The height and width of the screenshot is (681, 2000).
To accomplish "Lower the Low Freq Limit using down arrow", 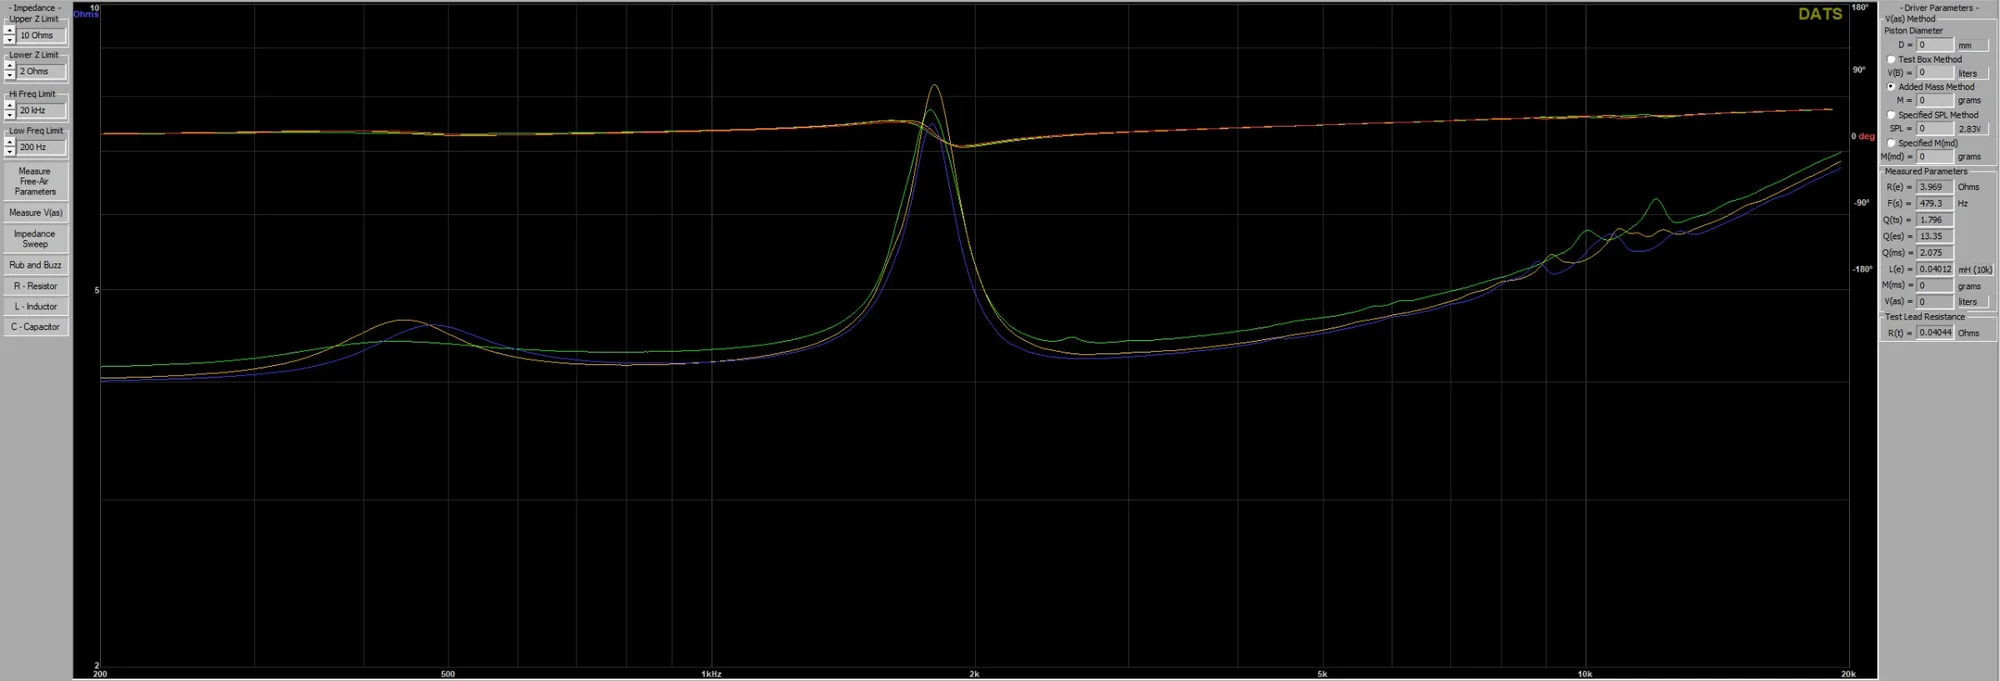I will click(10, 151).
